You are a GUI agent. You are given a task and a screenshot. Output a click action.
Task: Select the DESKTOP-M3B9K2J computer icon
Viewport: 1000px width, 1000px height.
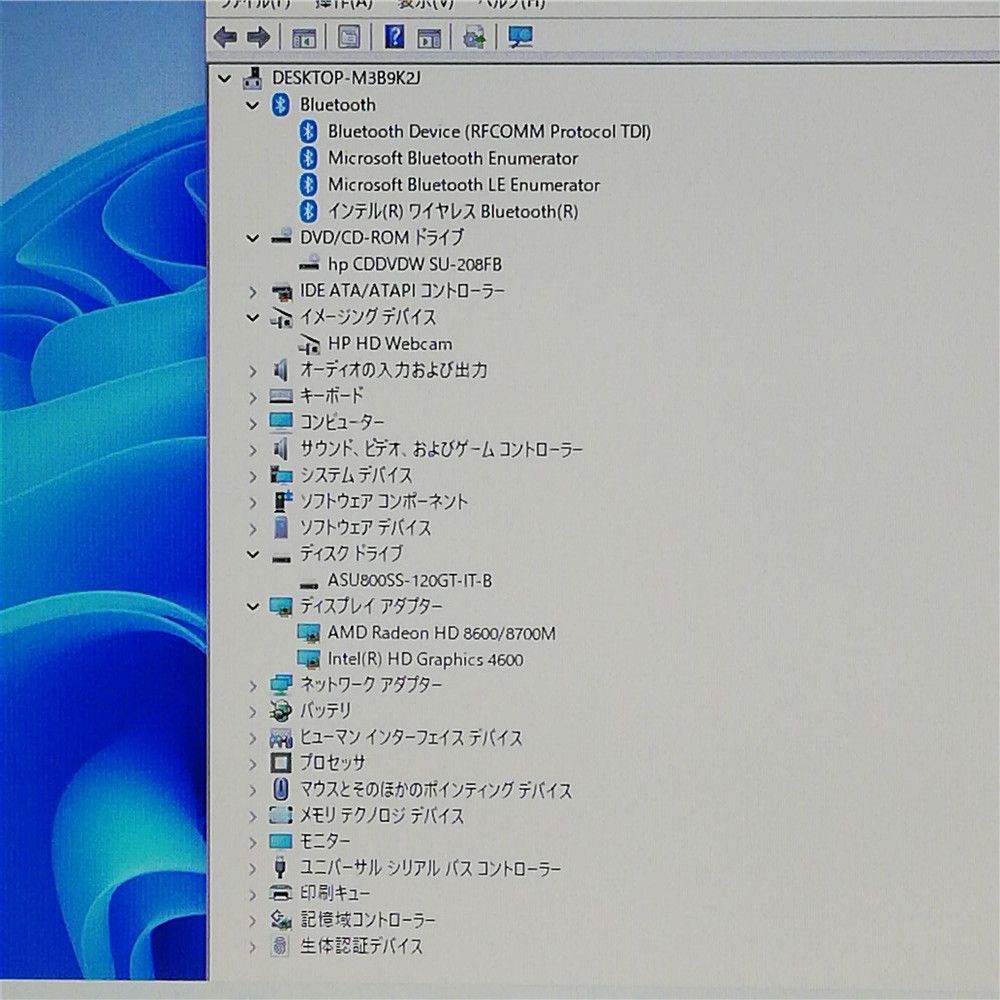click(x=252, y=78)
